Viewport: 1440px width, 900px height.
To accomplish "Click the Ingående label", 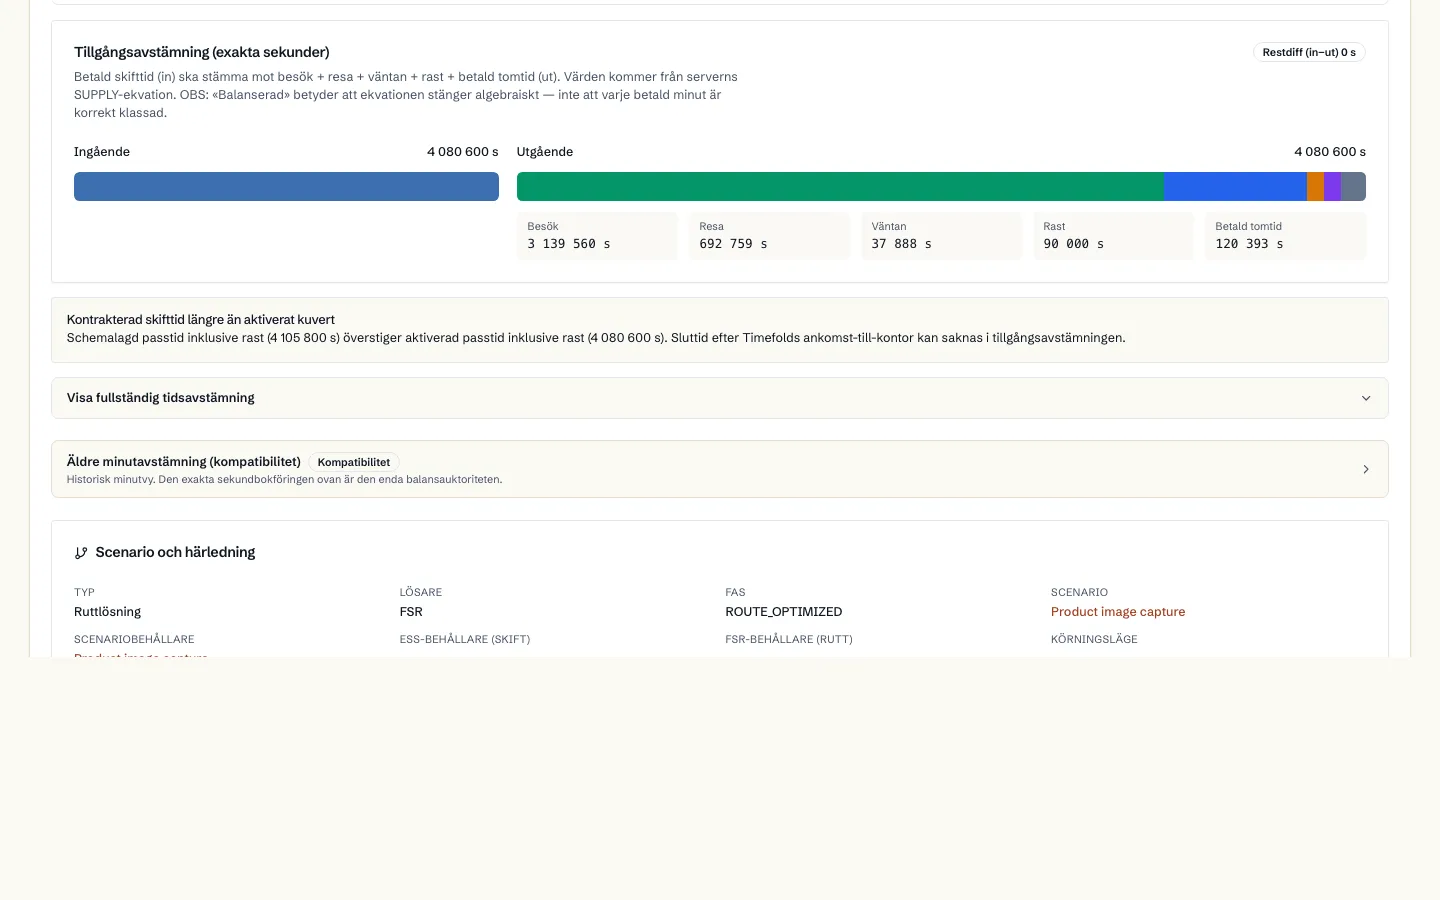I will point(102,152).
